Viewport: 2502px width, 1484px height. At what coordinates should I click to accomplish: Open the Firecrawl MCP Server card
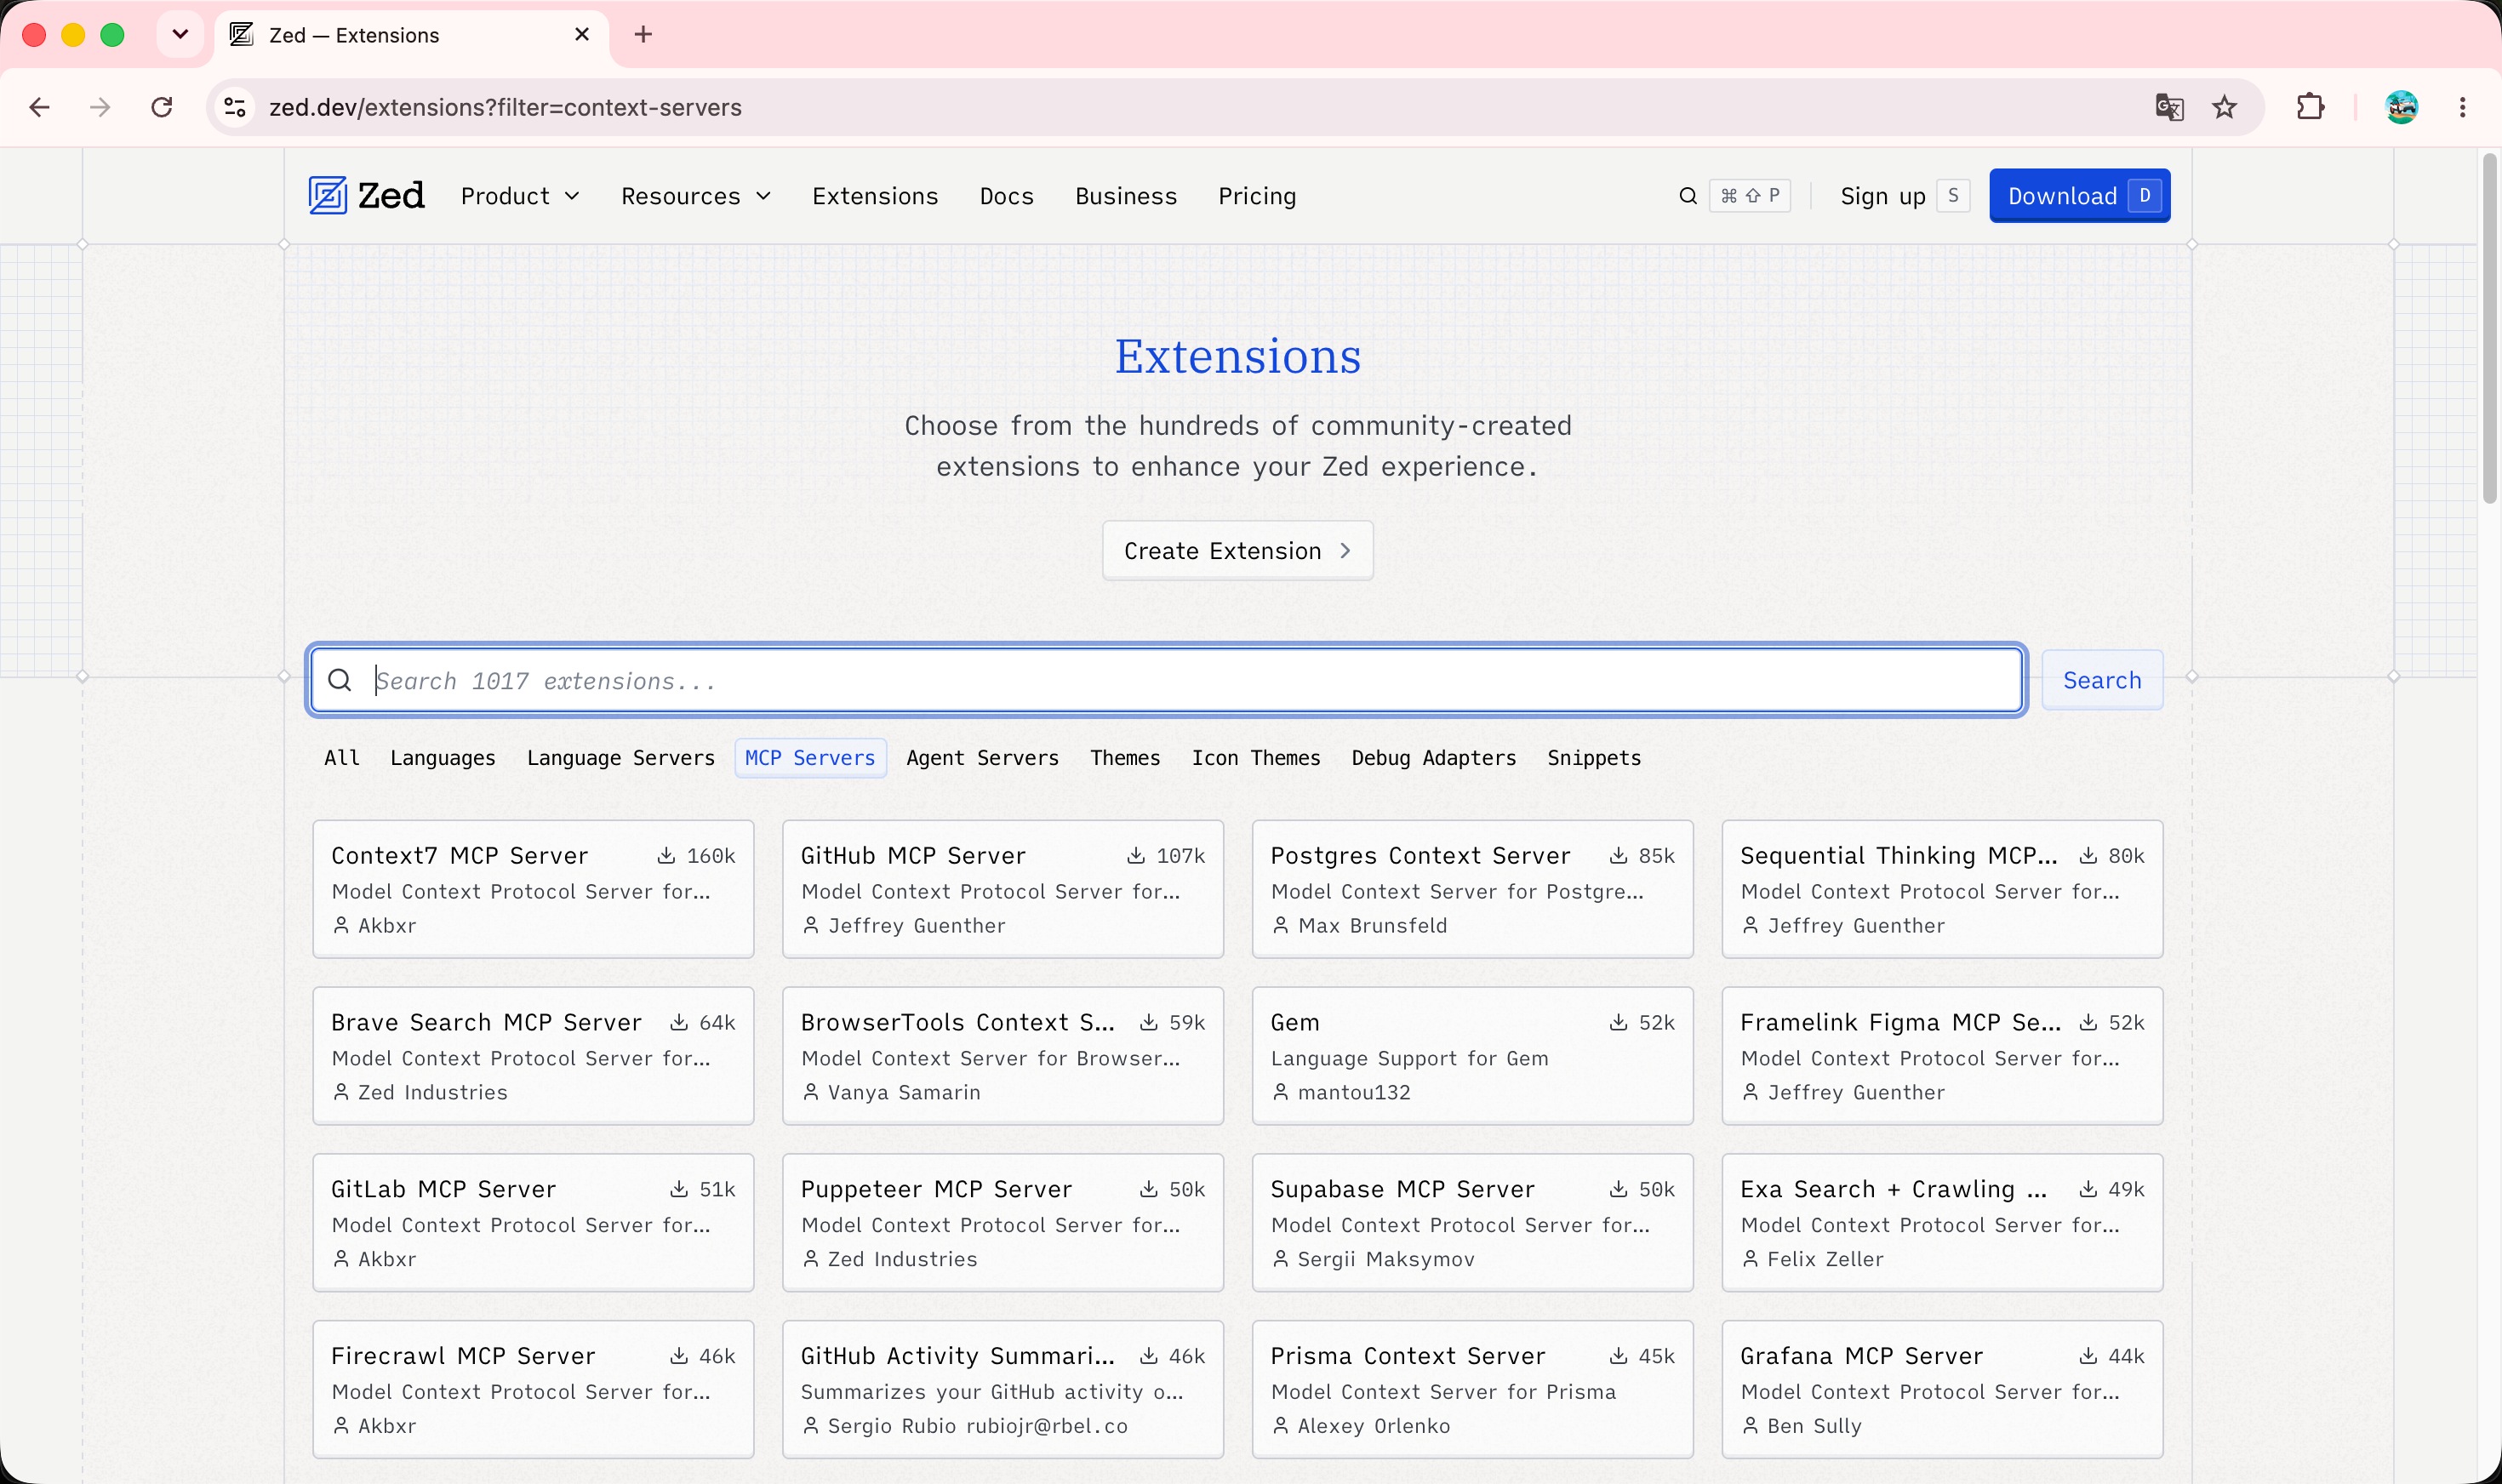533,1390
